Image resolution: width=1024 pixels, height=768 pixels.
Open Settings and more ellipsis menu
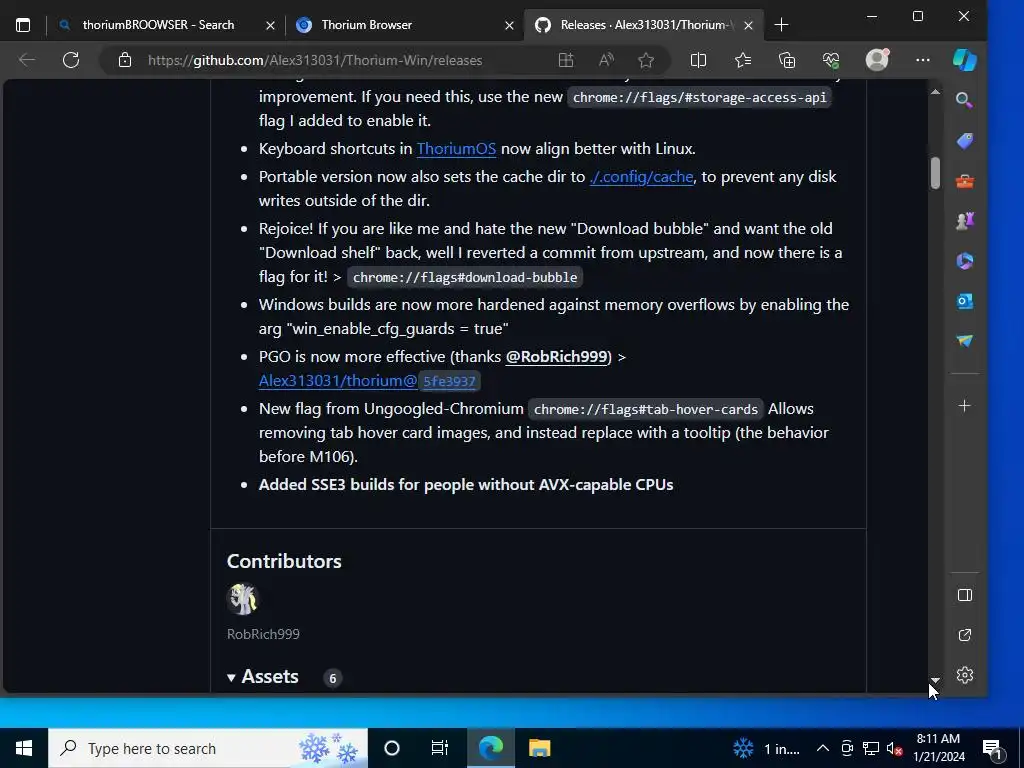(x=922, y=60)
